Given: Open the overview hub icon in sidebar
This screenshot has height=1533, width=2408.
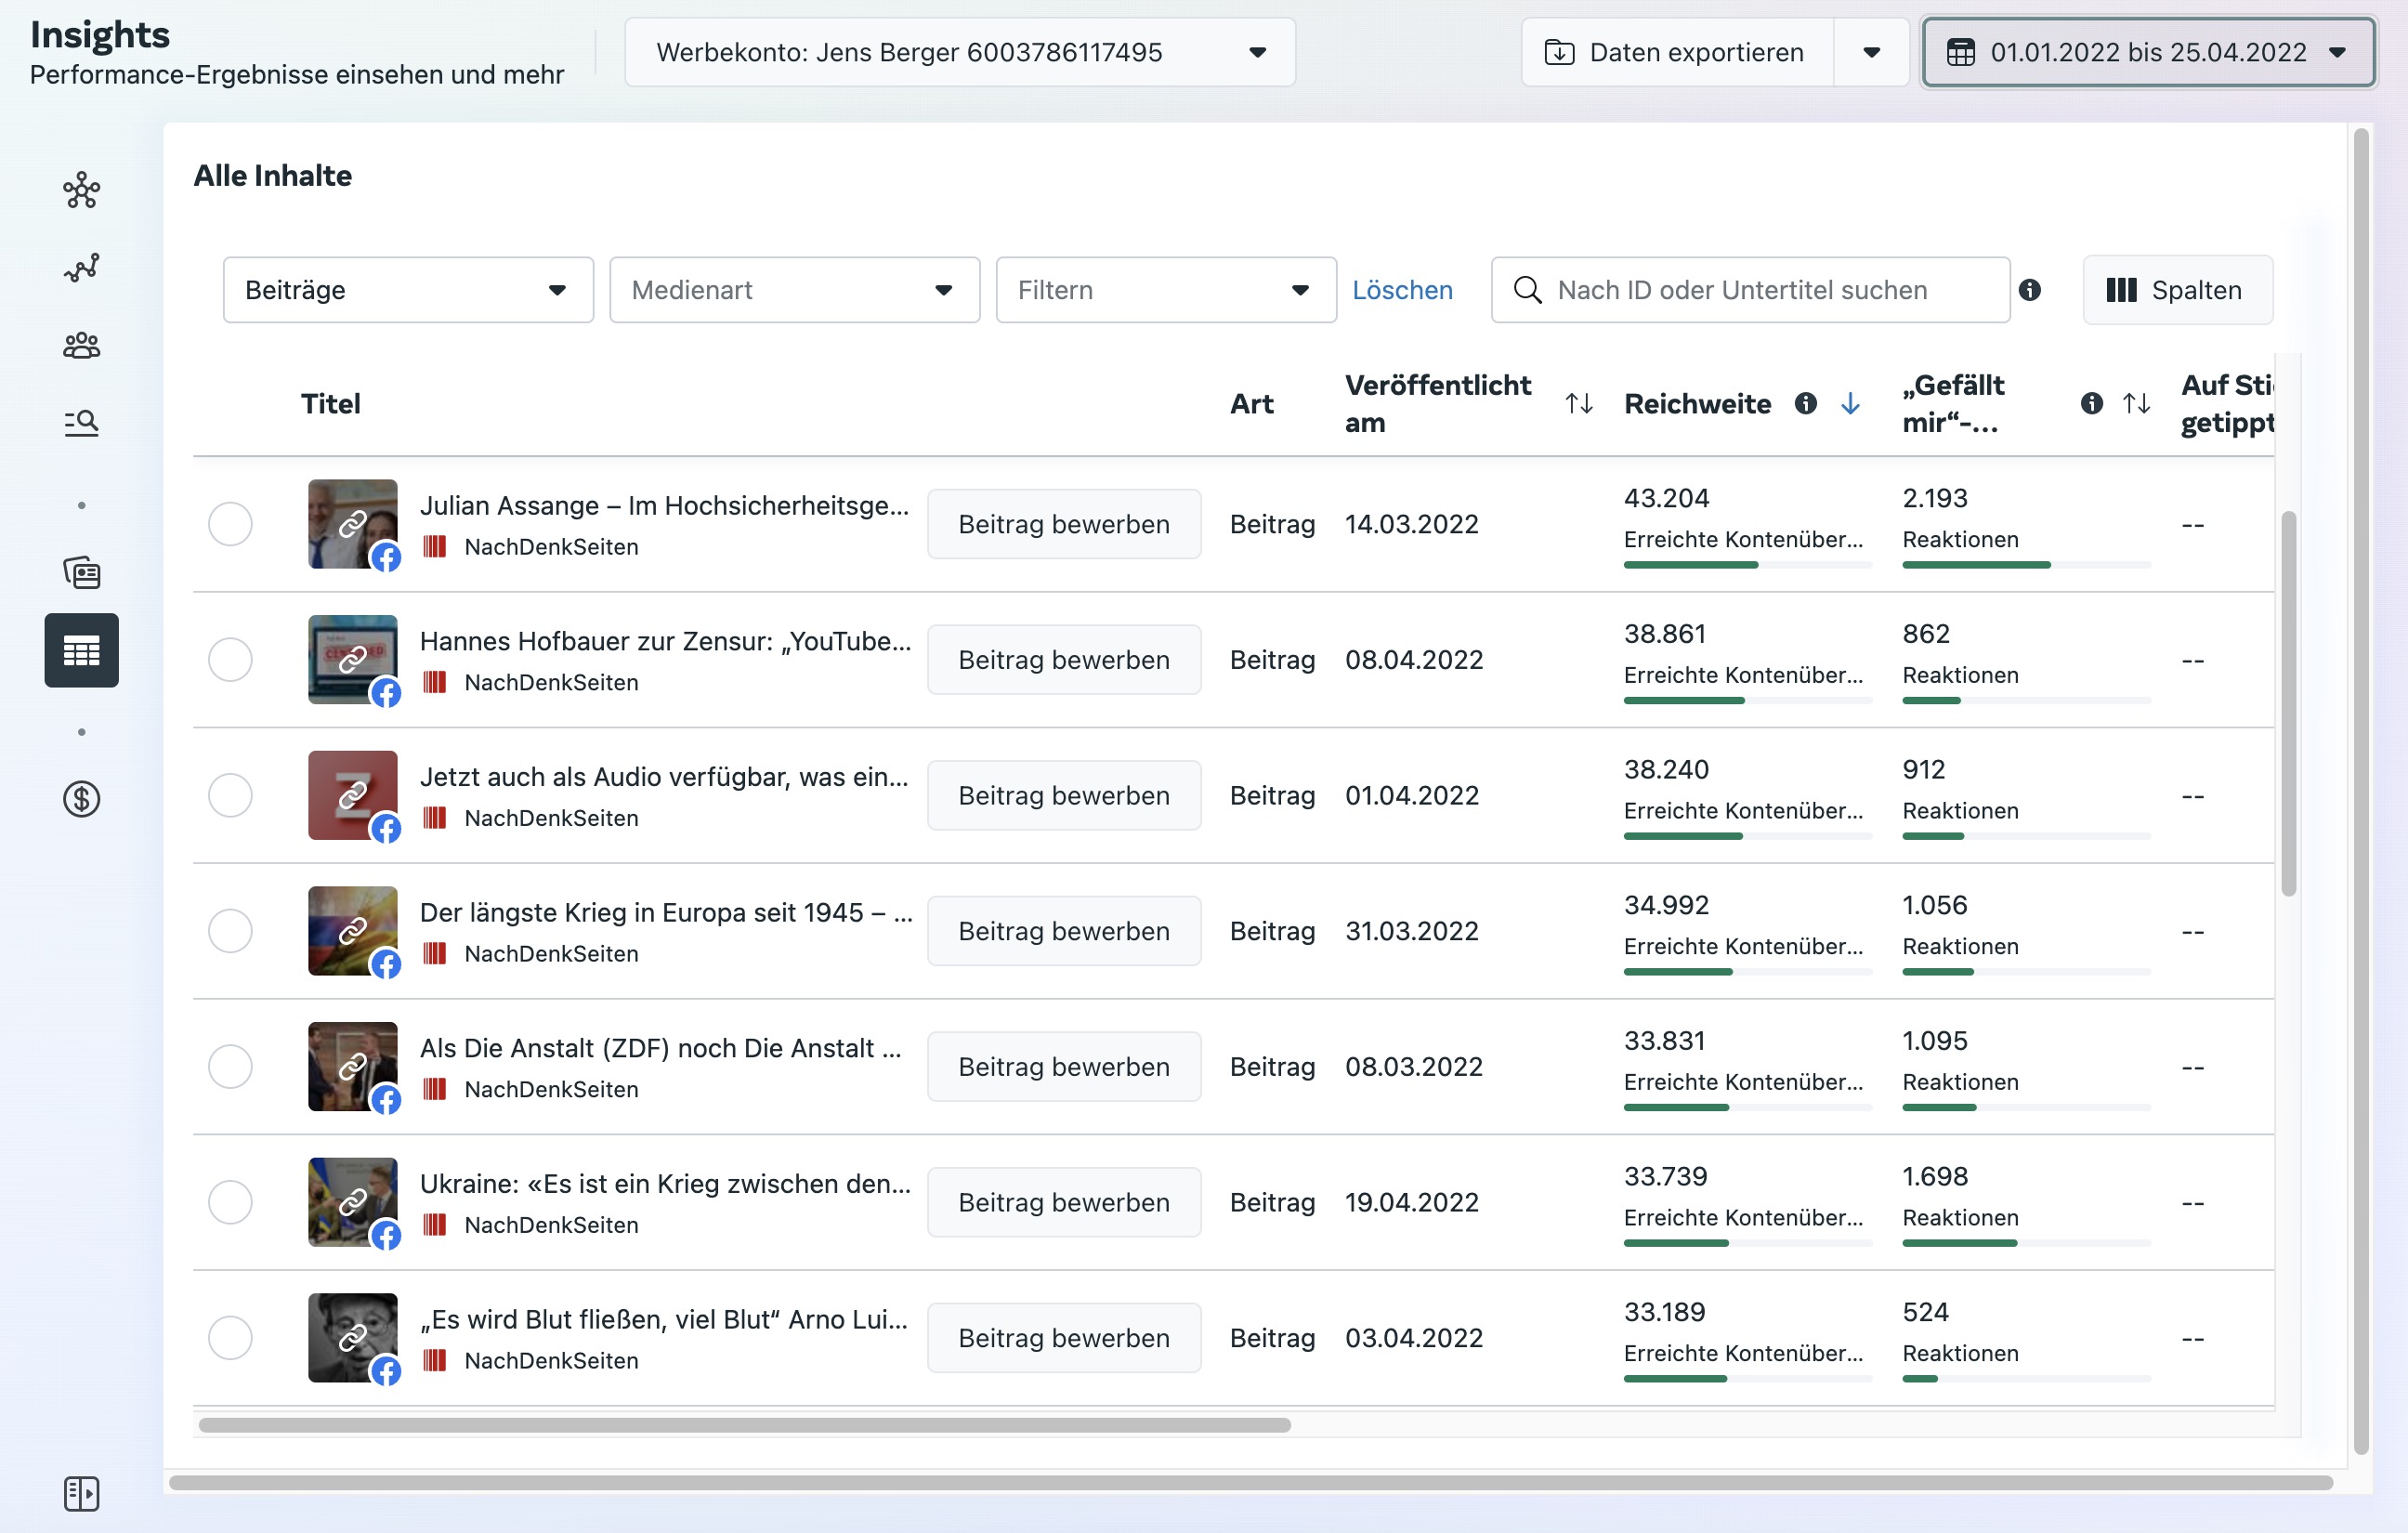Looking at the screenshot, I should pyautogui.click(x=81, y=190).
